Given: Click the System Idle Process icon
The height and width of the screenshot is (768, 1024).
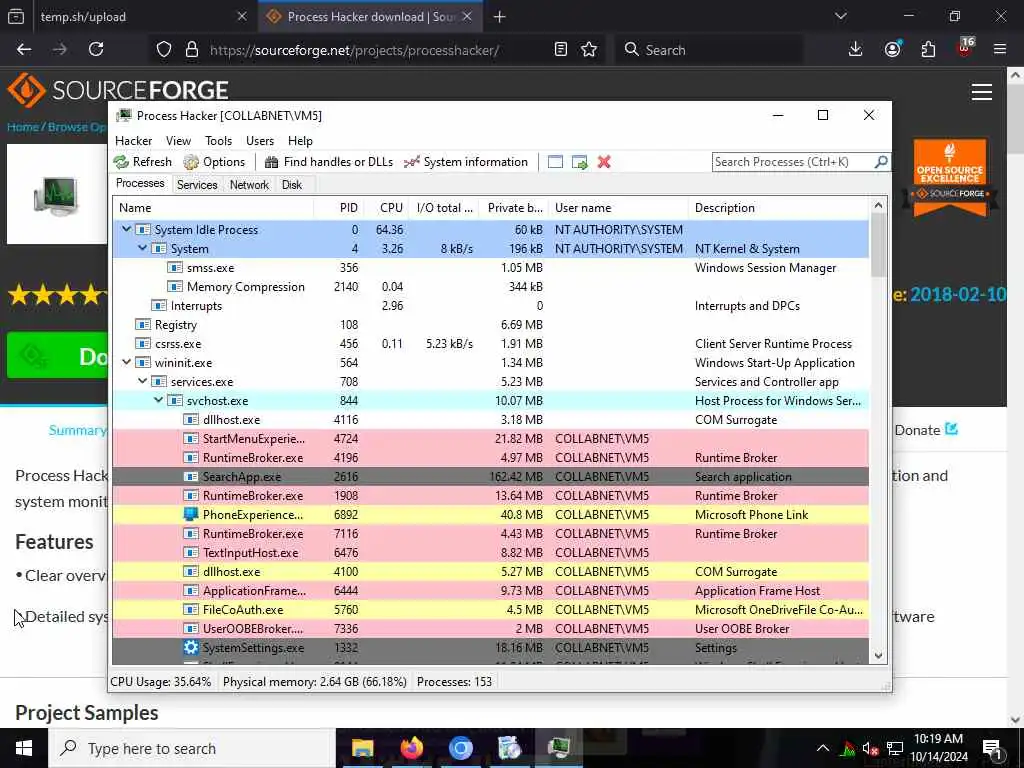Looking at the screenshot, I should 143,230.
